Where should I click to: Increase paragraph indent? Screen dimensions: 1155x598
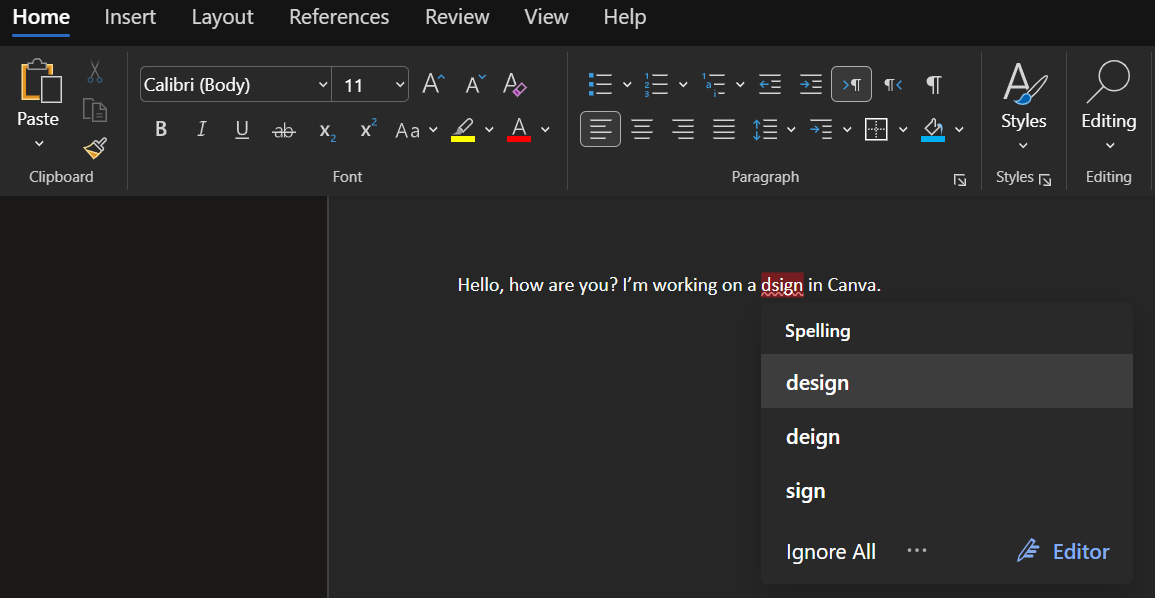click(810, 85)
